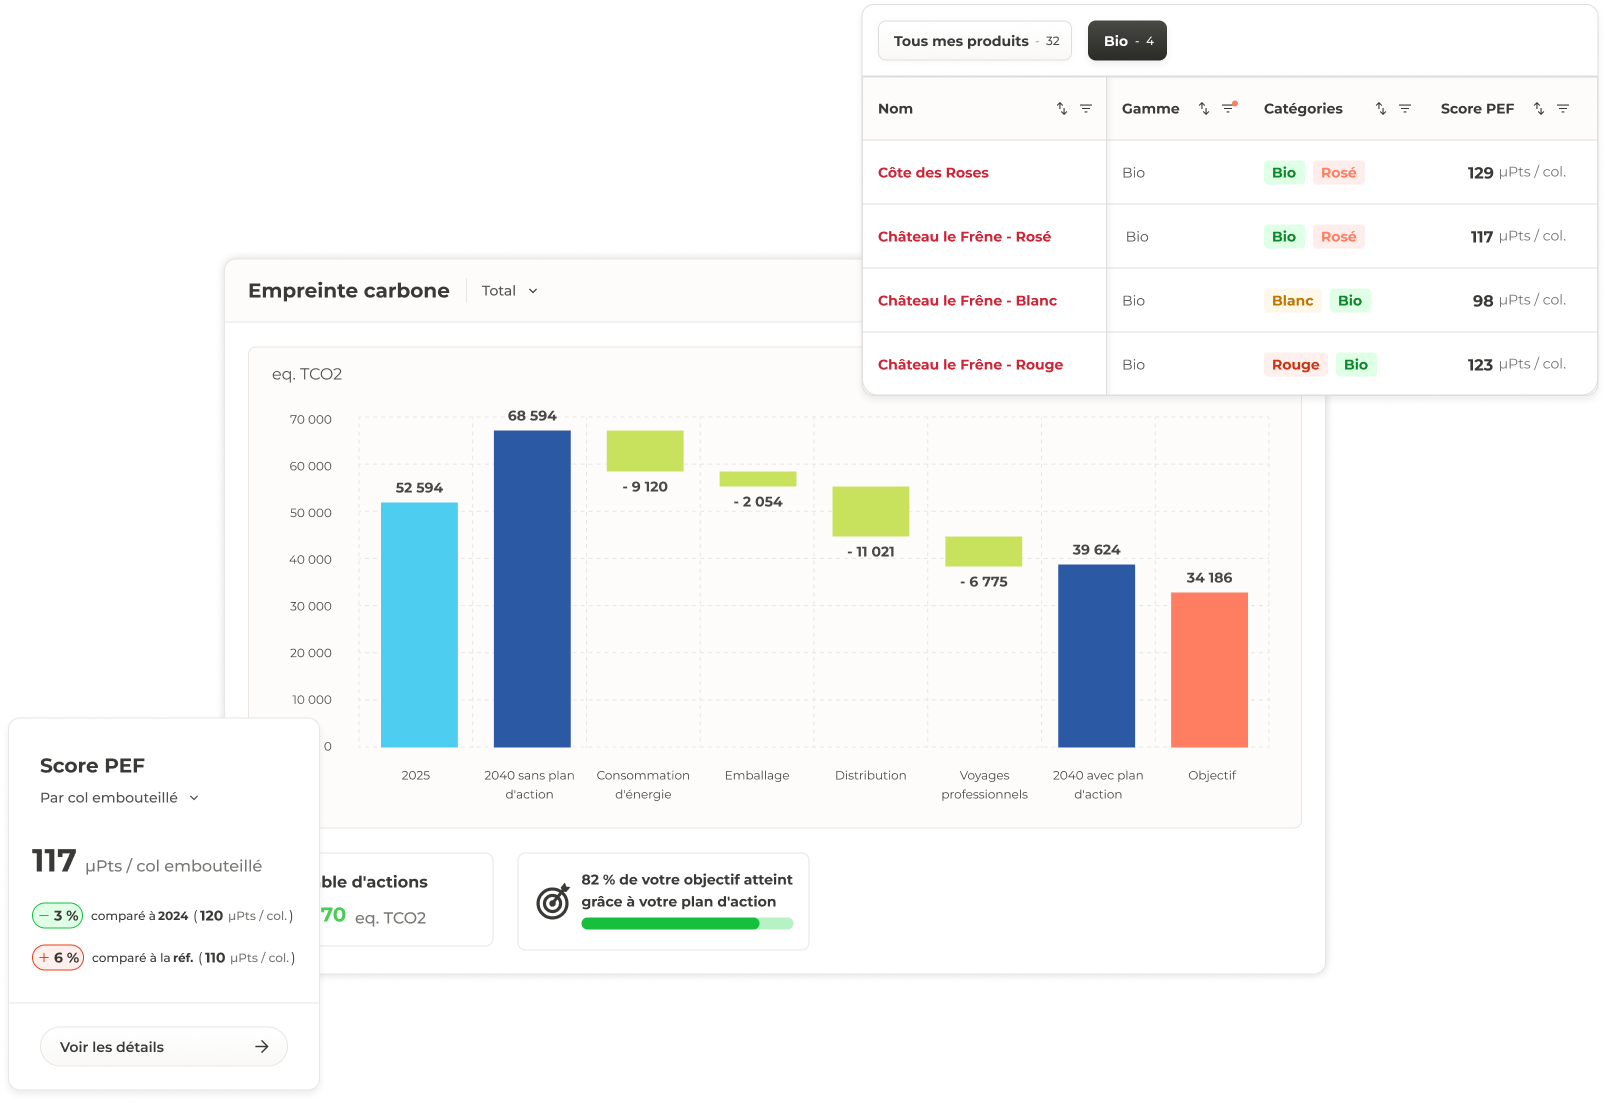Click the objective progress bar
This screenshot has height=1103, width=1607.
click(687, 924)
